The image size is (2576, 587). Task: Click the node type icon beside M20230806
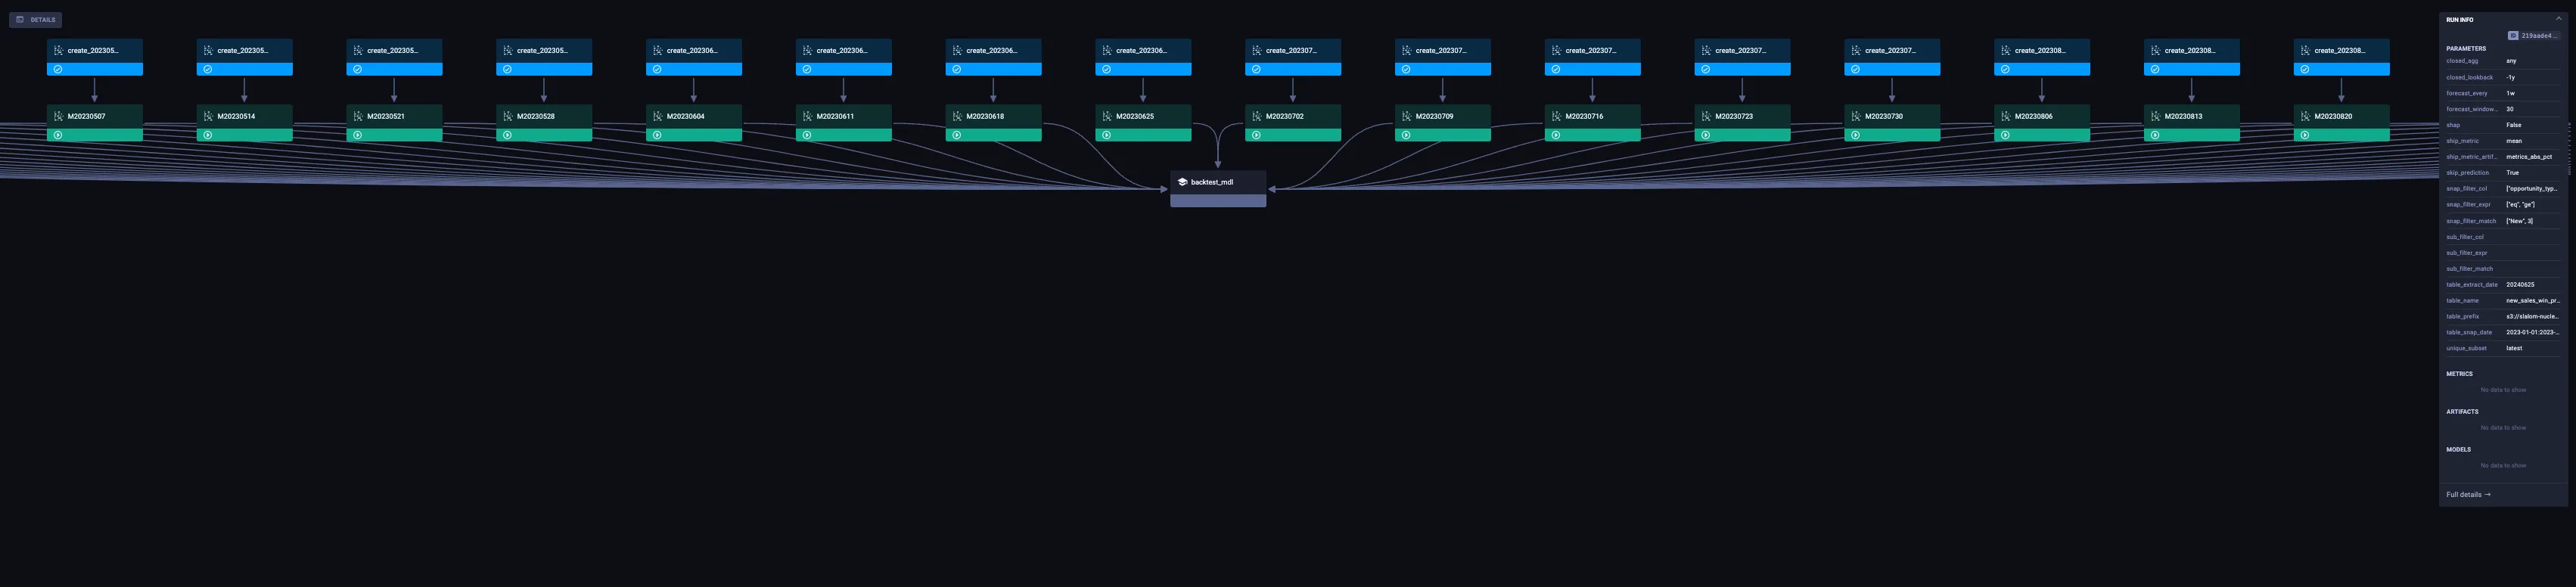[2005, 116]
